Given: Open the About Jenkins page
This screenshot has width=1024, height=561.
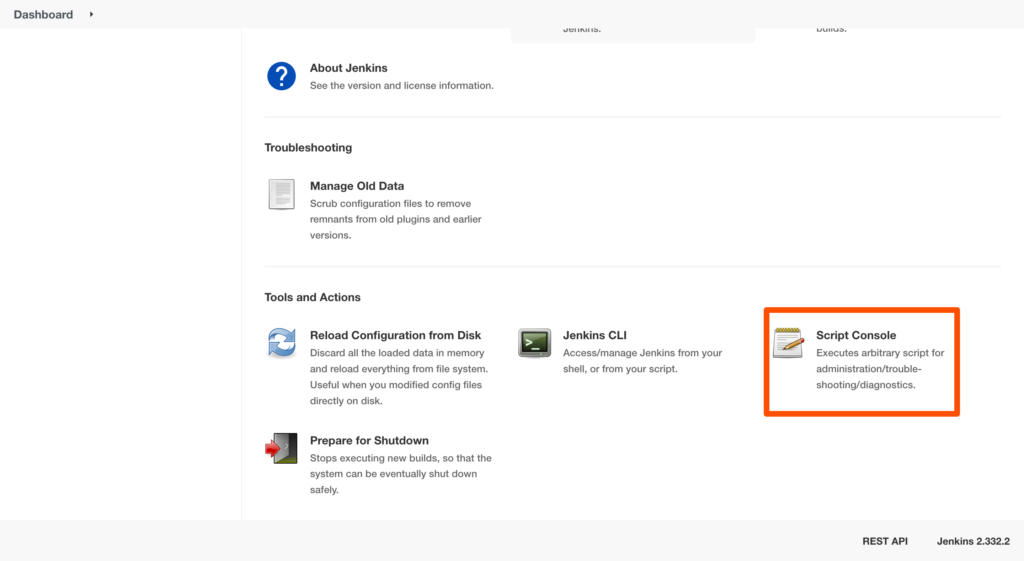Looking at the screenshot, I should point(348,68).
